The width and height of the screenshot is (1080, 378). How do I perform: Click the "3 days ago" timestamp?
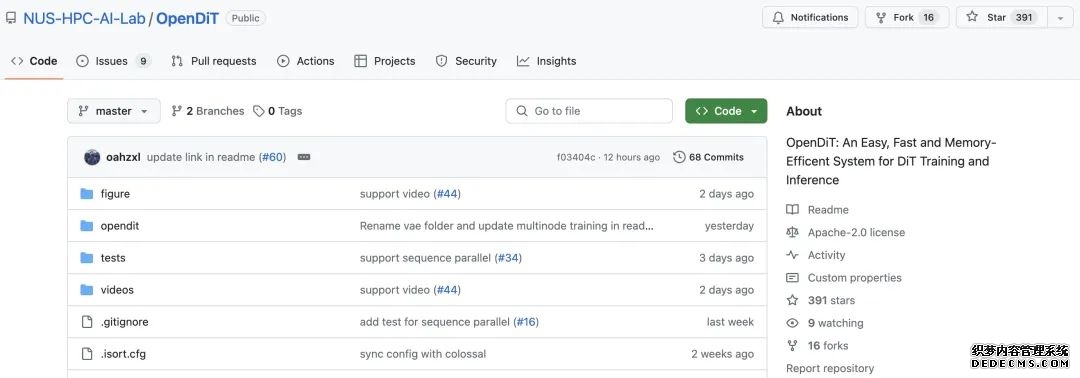click(x=727, y=258)
